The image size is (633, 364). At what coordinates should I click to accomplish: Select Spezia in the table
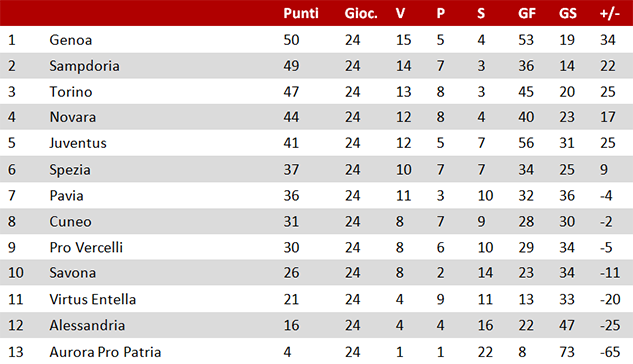coord(70,169)
